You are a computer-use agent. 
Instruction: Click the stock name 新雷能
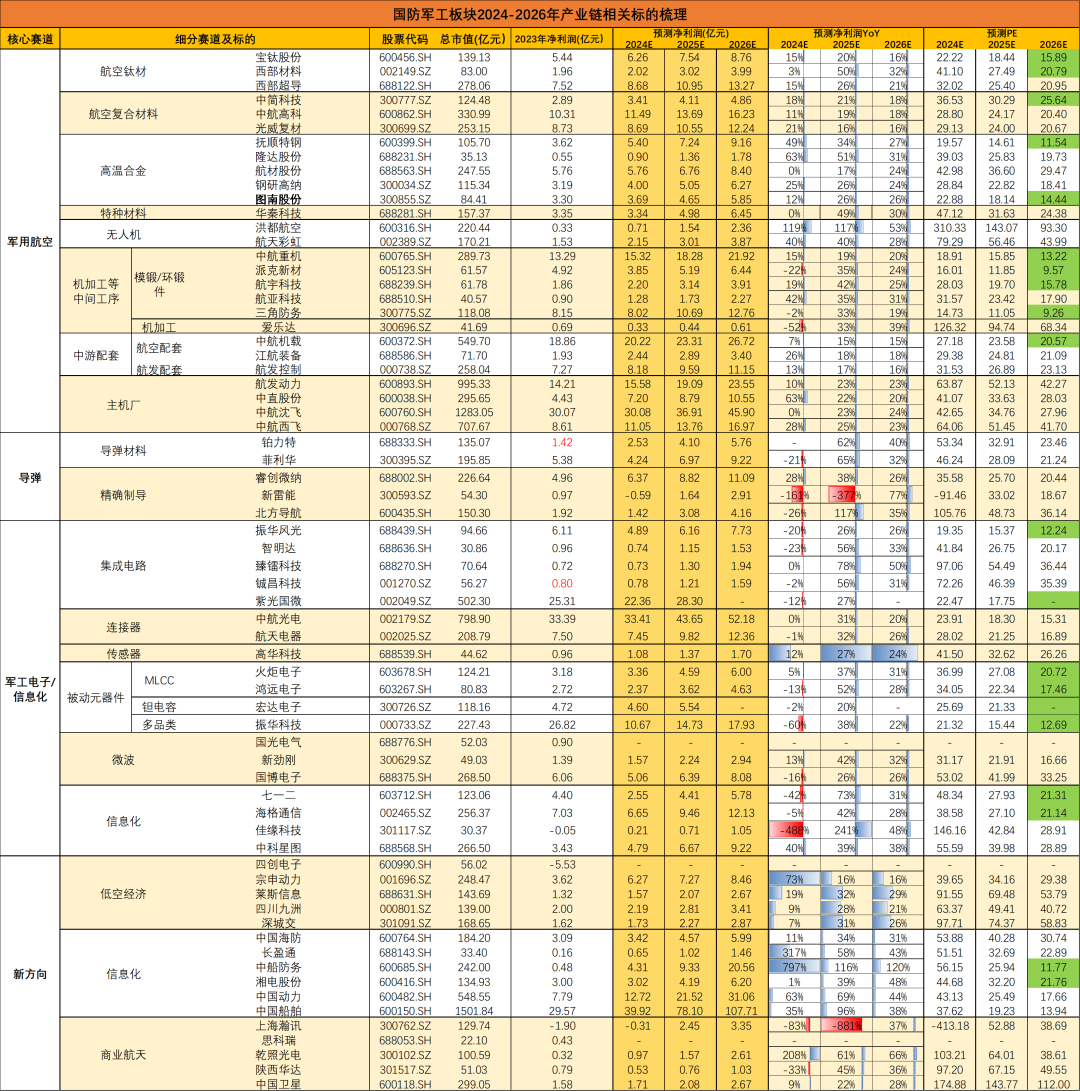[278, 495]
